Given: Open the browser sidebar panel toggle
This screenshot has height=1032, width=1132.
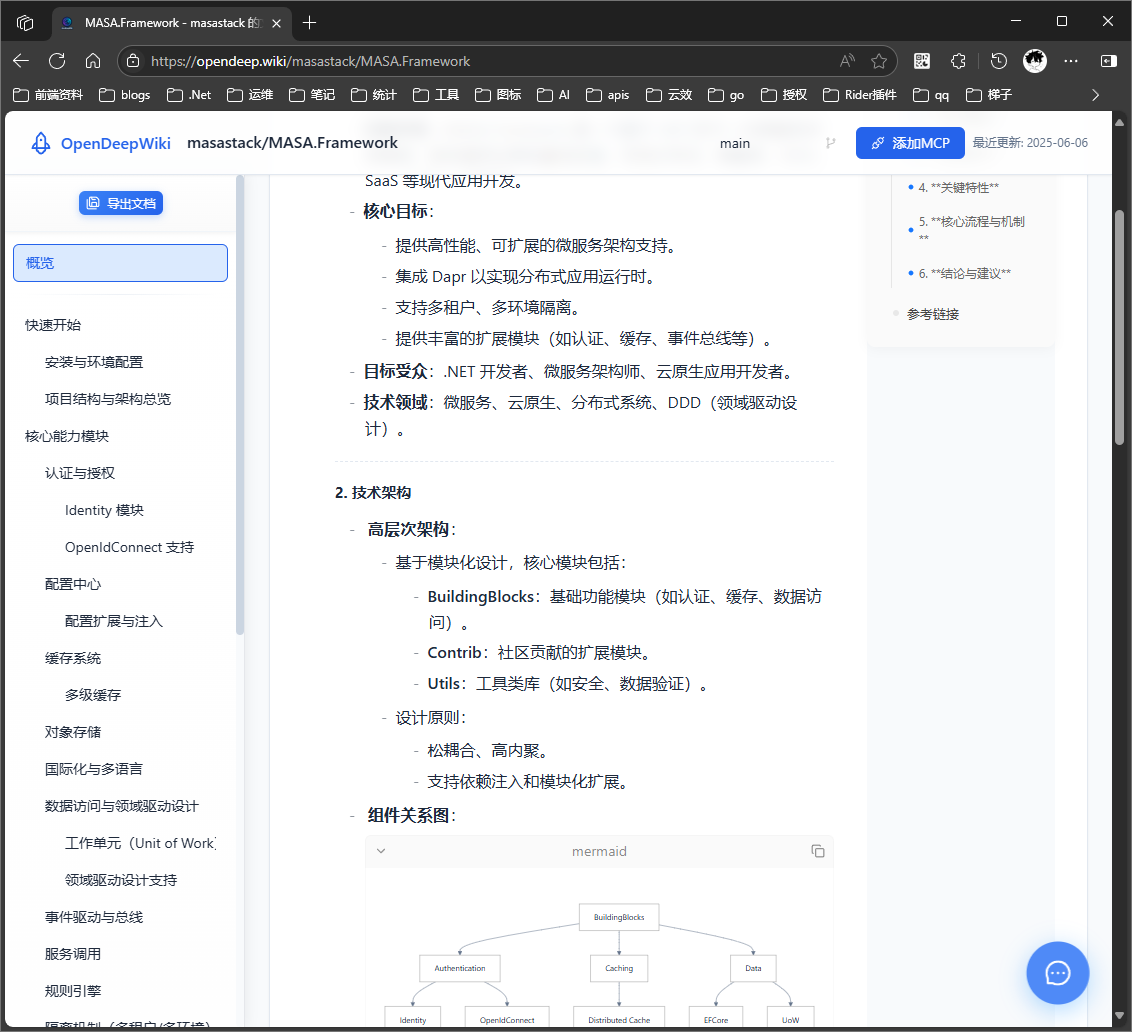Looking at the screenshot, I should coord(1108,60).
